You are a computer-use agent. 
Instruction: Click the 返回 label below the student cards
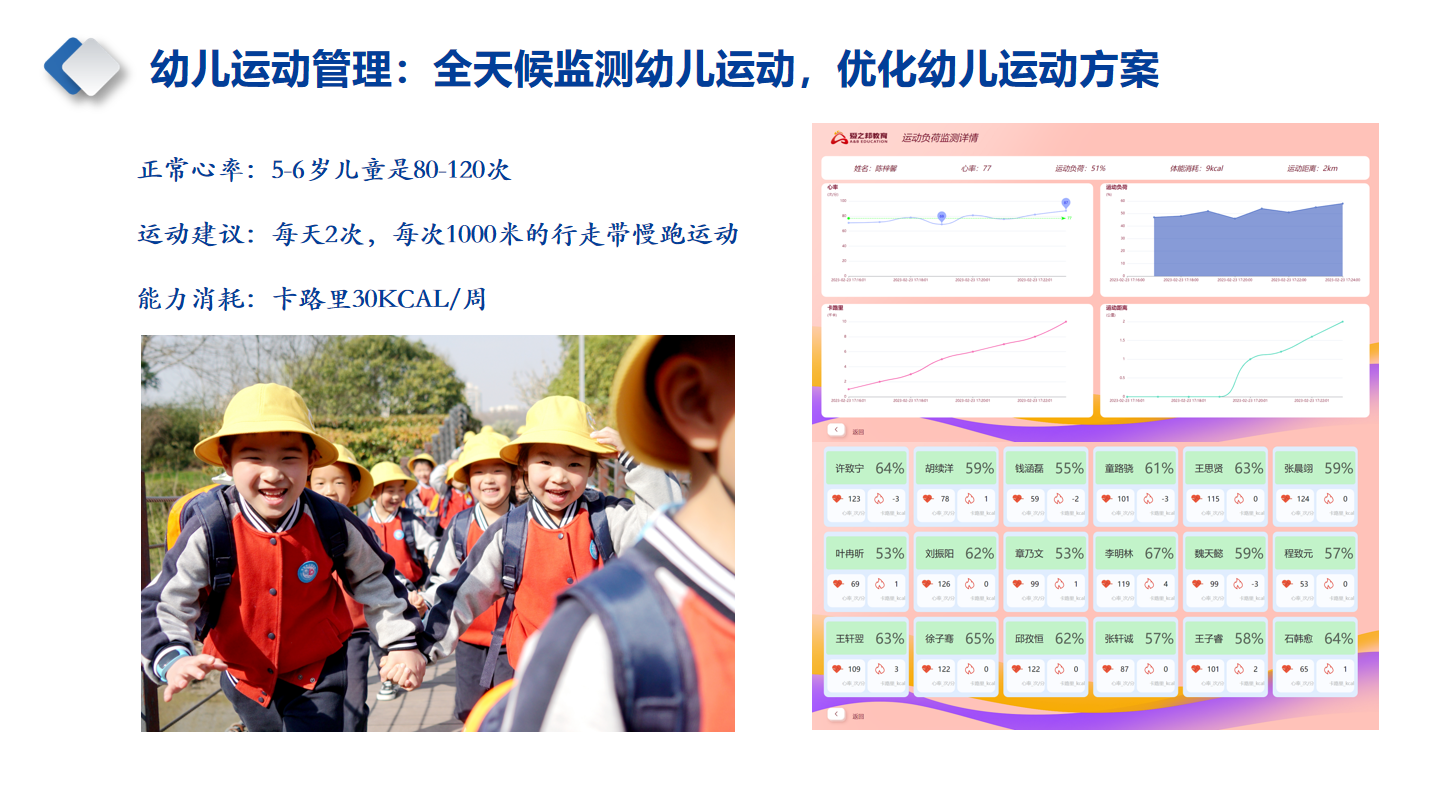point(858,717)
